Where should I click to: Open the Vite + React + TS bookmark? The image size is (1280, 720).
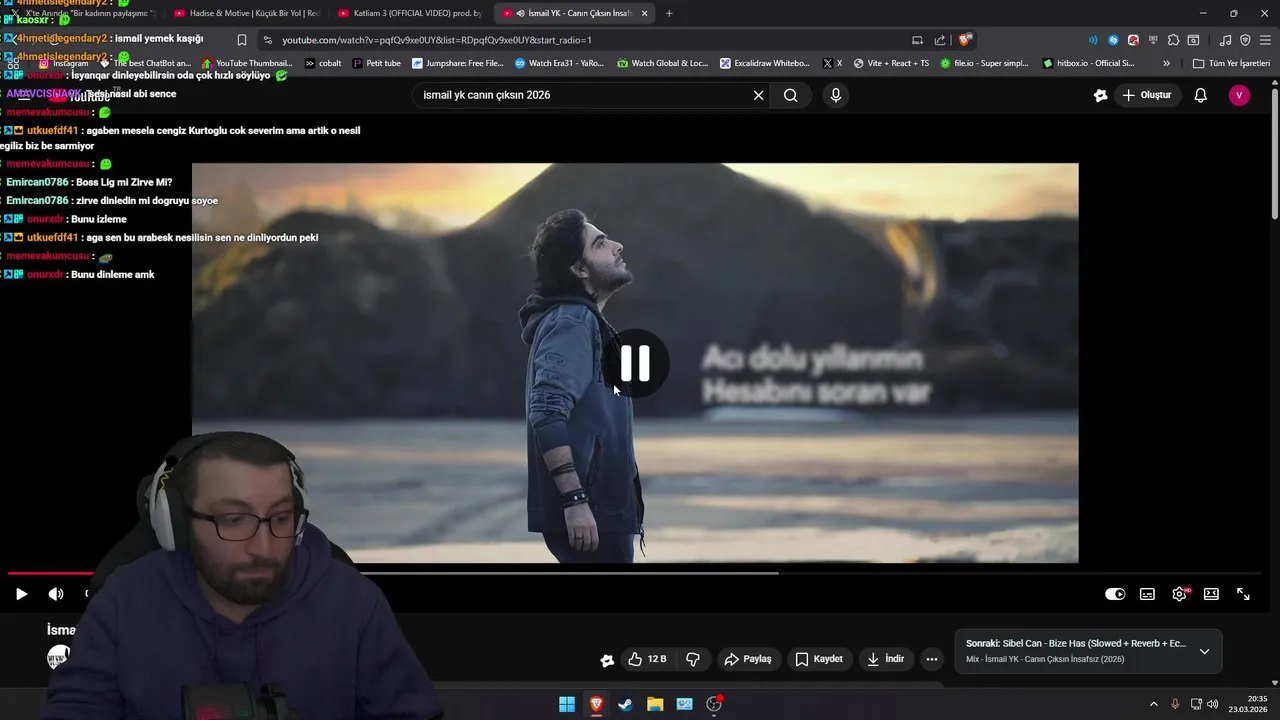coord(891,63)
